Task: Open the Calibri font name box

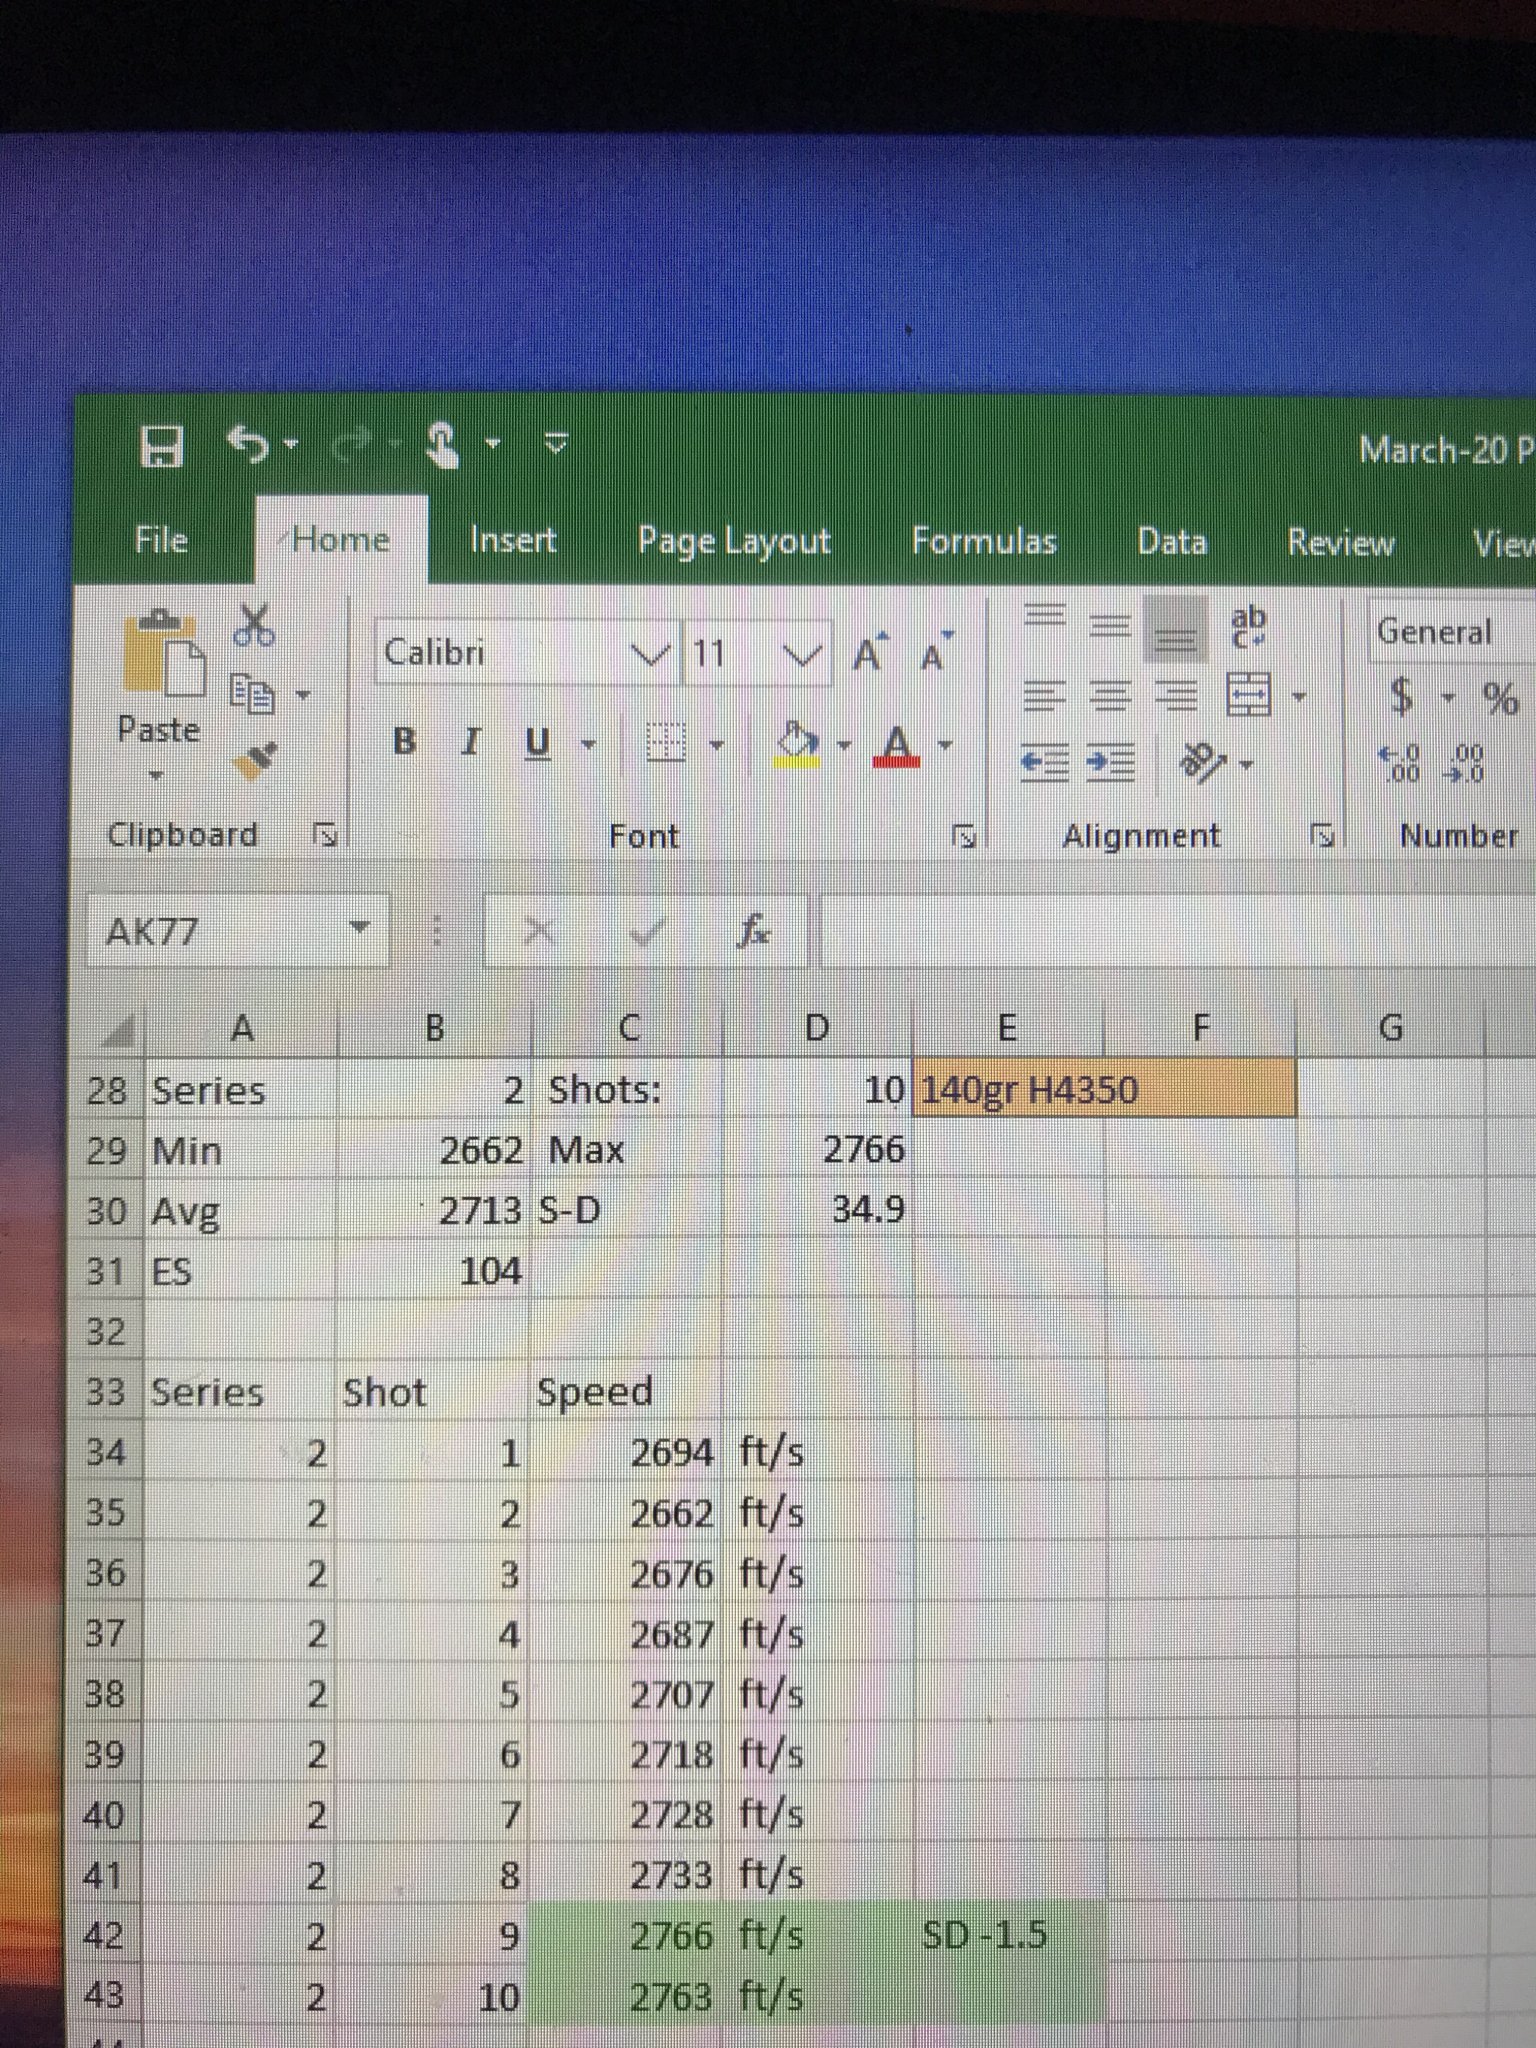Action: coord(527,653)
